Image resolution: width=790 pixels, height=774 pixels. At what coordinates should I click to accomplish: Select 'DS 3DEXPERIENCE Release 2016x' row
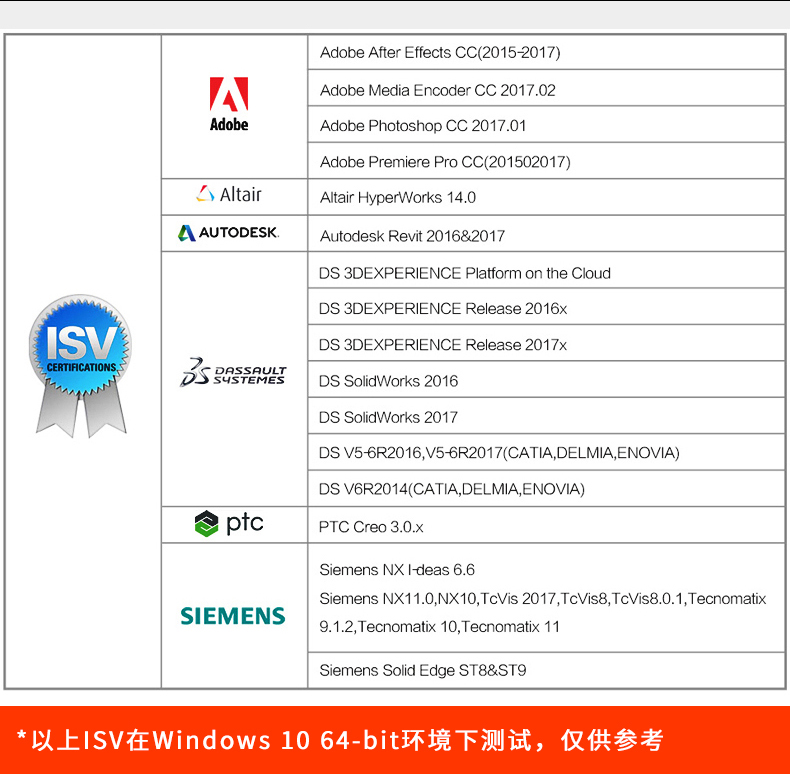(x=547, y=307)
